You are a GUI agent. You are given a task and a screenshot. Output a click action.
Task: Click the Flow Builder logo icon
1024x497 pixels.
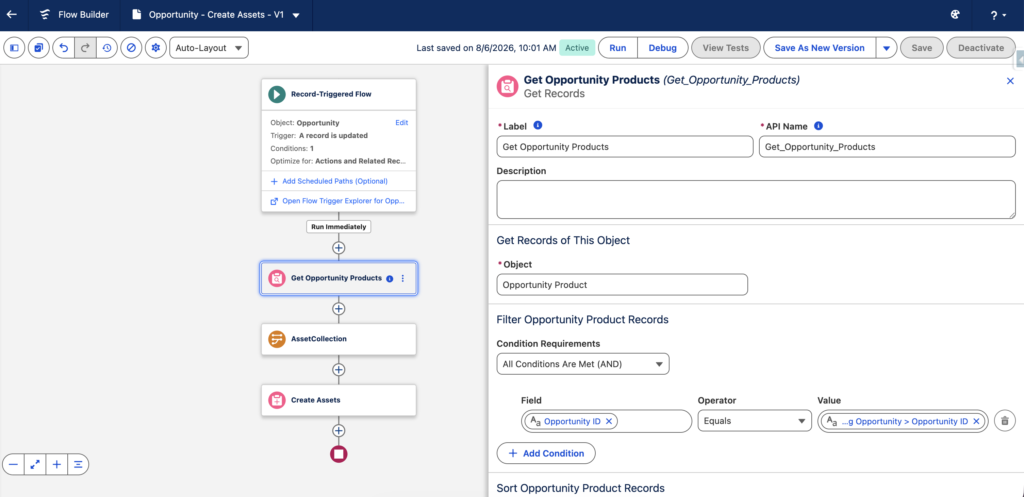coord(45,14)
